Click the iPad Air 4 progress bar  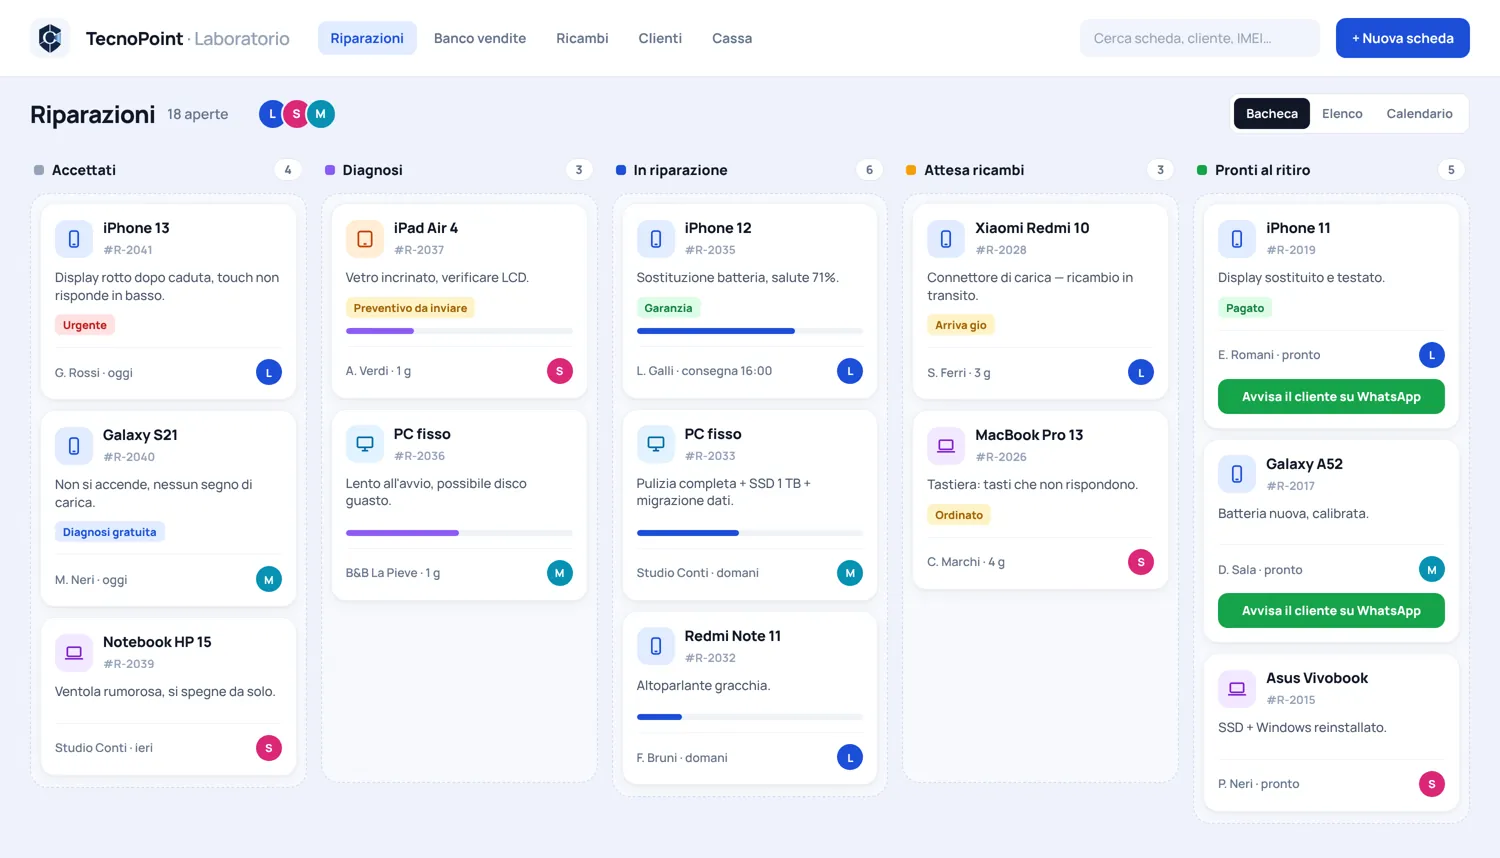coord(459,331)
